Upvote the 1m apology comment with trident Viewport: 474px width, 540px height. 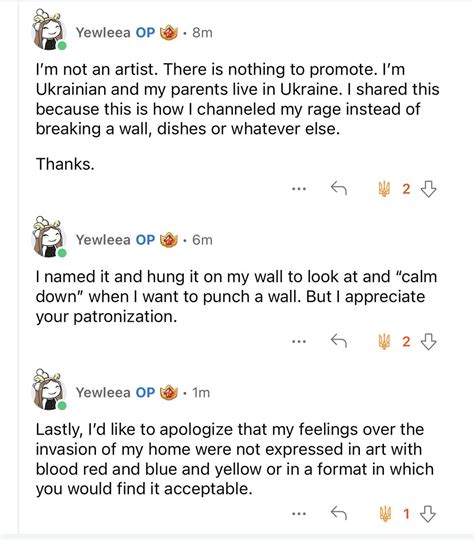point(385,514)
